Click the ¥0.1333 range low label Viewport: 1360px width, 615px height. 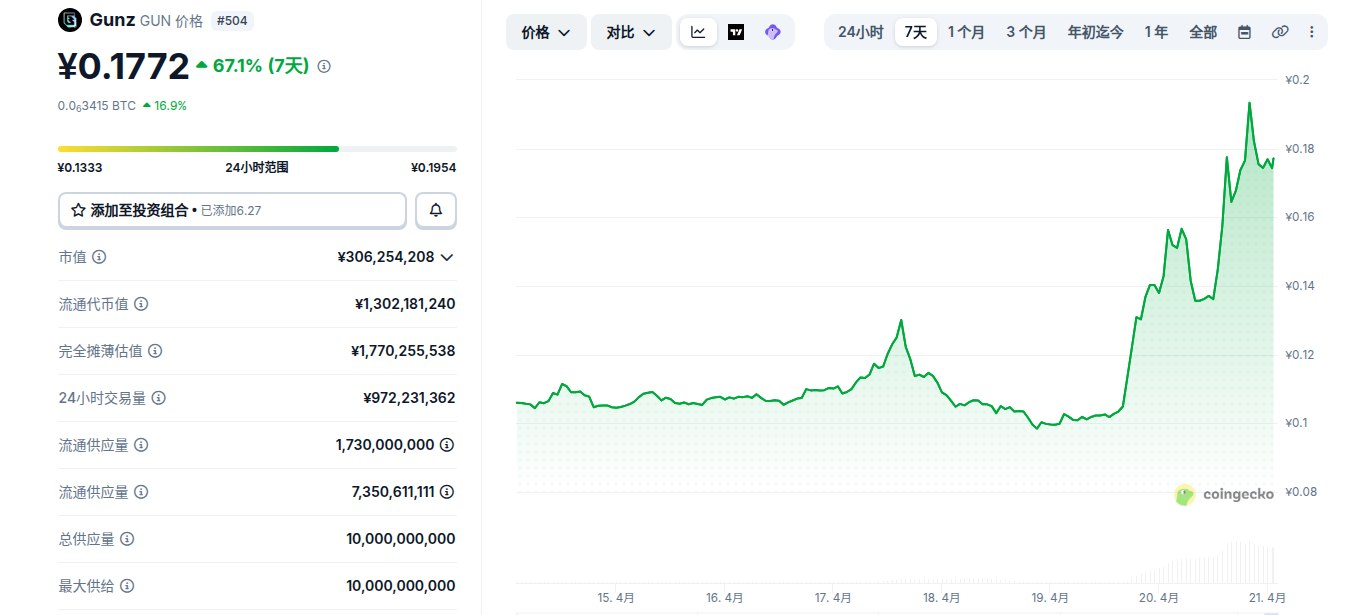[80, 168]
